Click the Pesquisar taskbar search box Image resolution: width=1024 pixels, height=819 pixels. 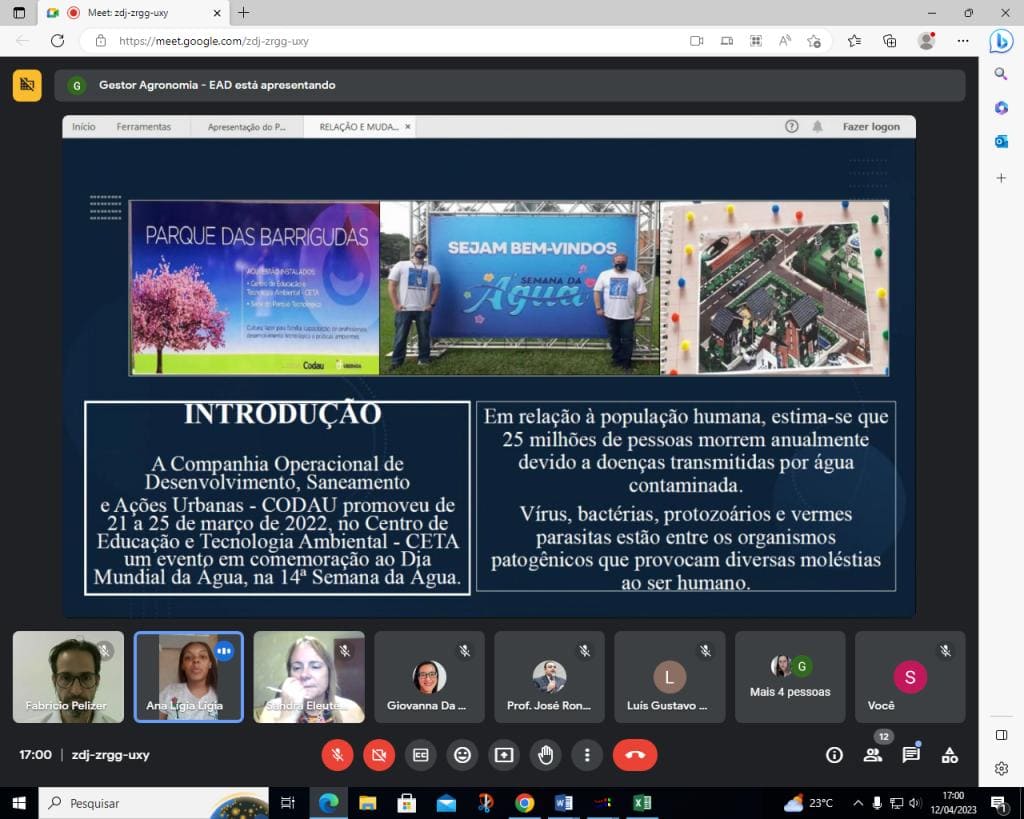coord(154,803)
